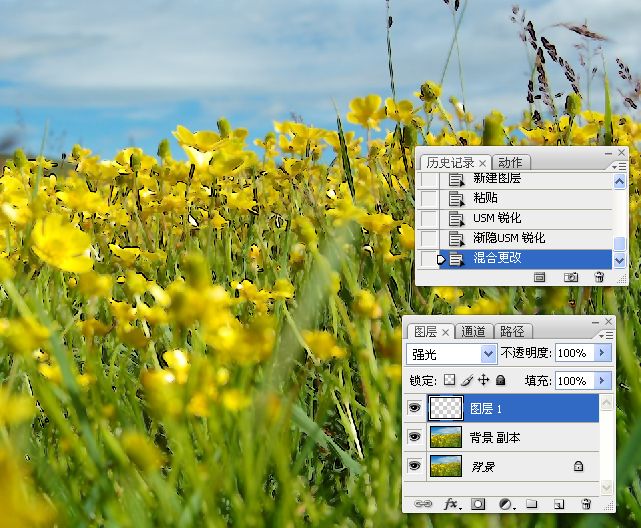Switch to the 路径 tab
This screenshot has width=641, height=528.
[511, 331]
